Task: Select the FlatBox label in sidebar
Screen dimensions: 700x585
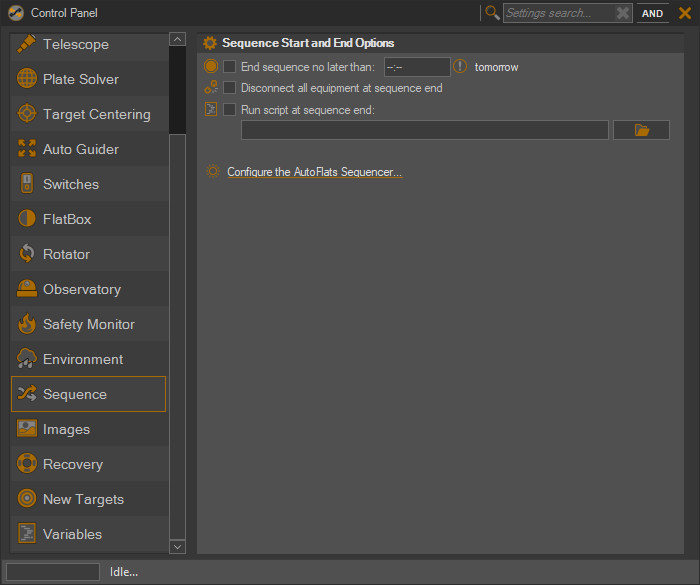Action: pos(67,219)
